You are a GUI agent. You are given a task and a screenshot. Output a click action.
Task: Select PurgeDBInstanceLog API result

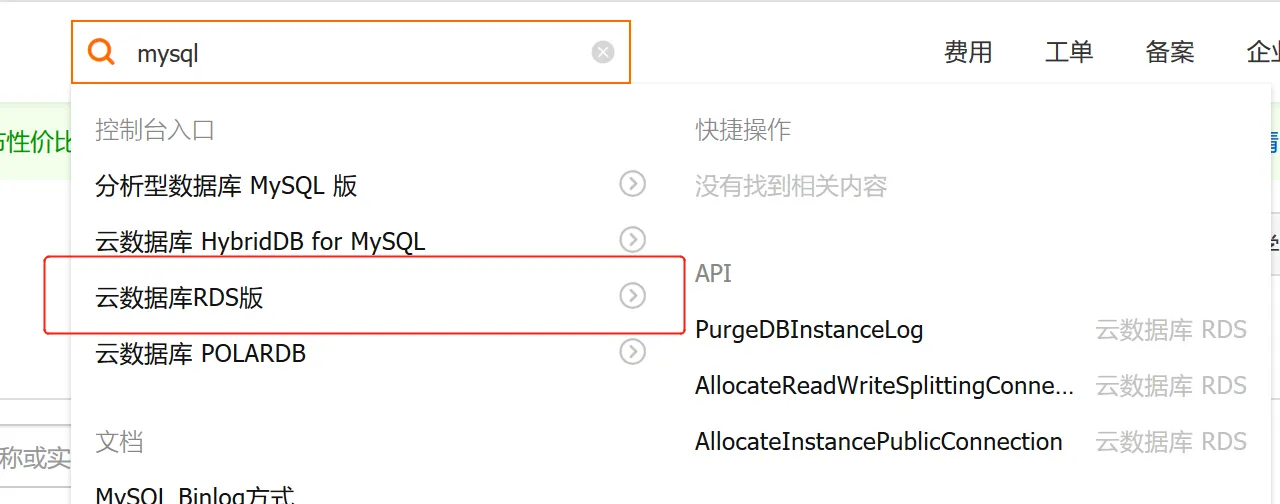point(809,330)
